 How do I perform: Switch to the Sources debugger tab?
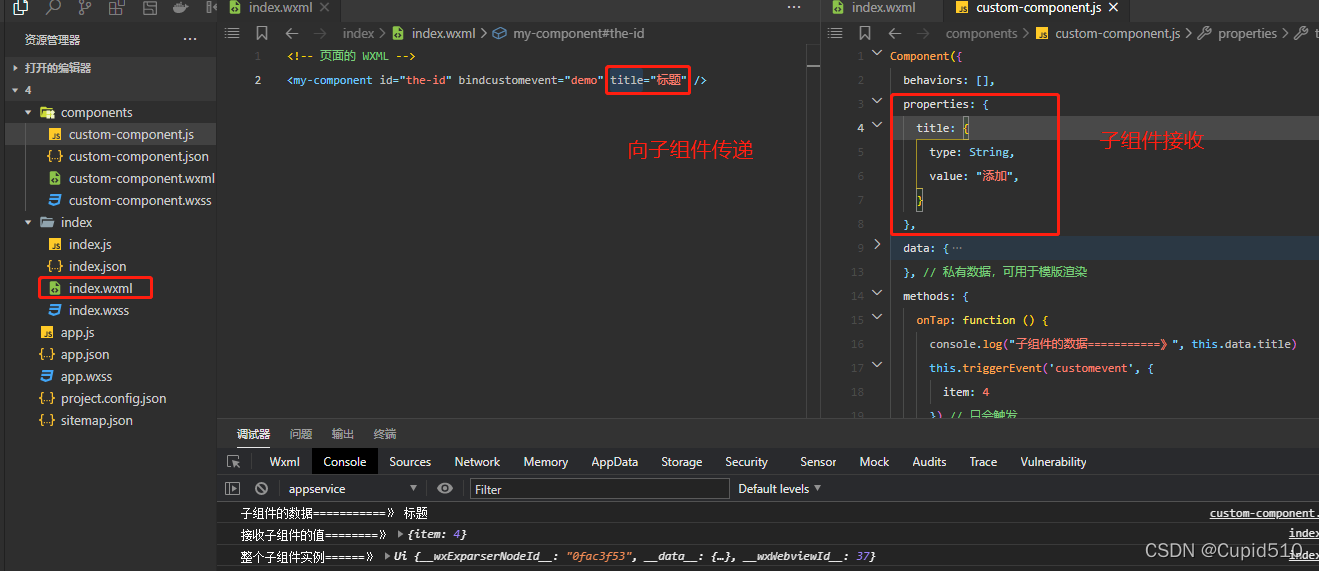click(410, 462)
